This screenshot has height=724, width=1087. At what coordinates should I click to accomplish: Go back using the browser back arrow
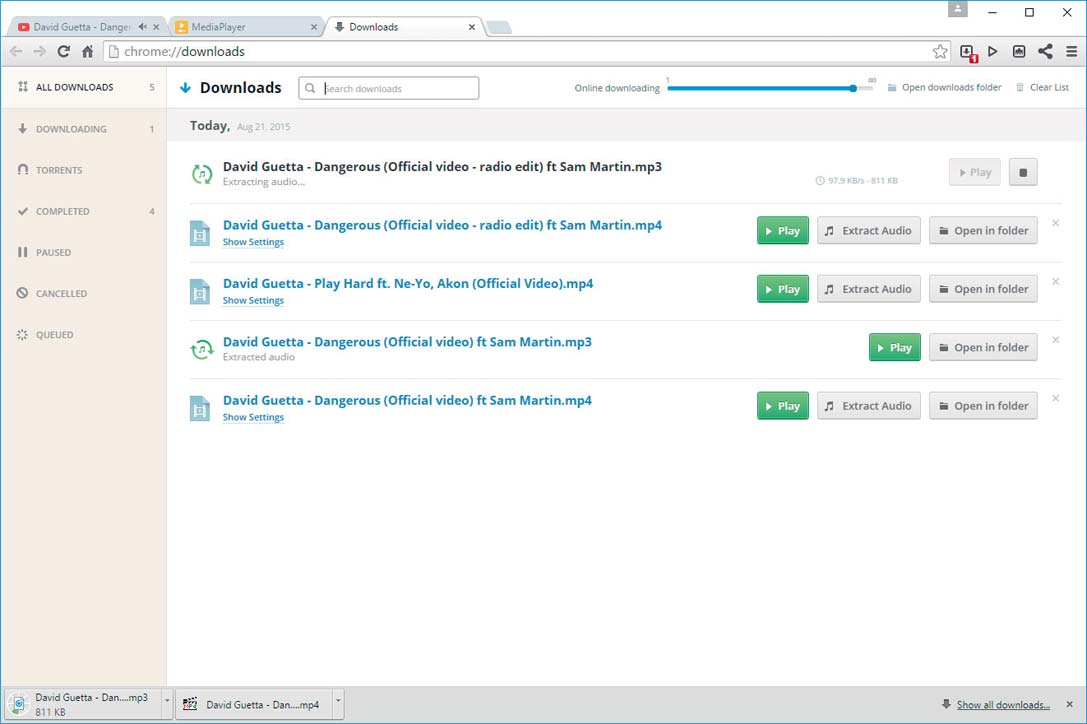tap(17, 51)
